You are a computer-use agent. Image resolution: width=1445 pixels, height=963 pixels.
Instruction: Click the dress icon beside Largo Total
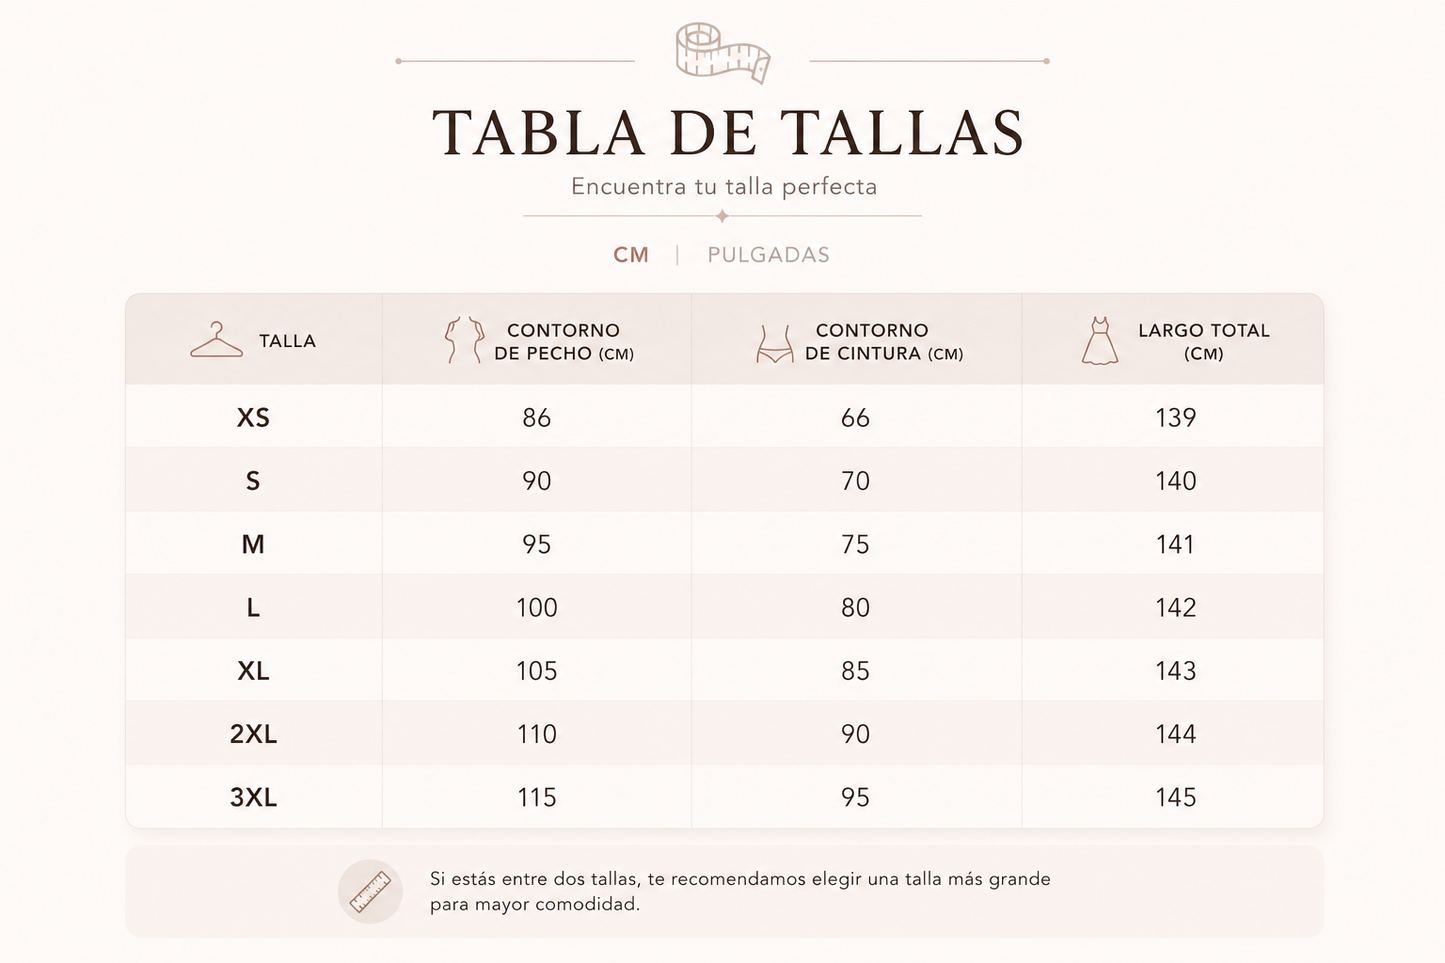point(1099,341)
